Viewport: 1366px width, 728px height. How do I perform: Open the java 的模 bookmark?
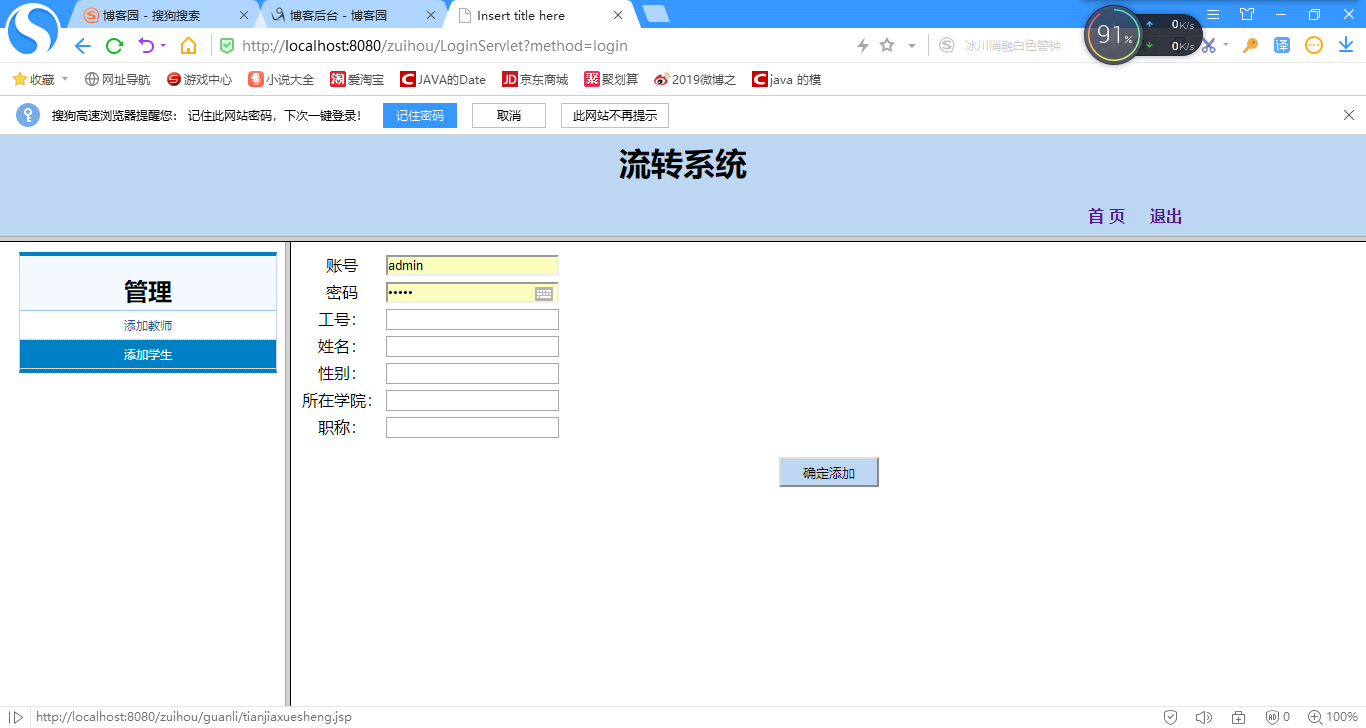click(x=787, y=79)
